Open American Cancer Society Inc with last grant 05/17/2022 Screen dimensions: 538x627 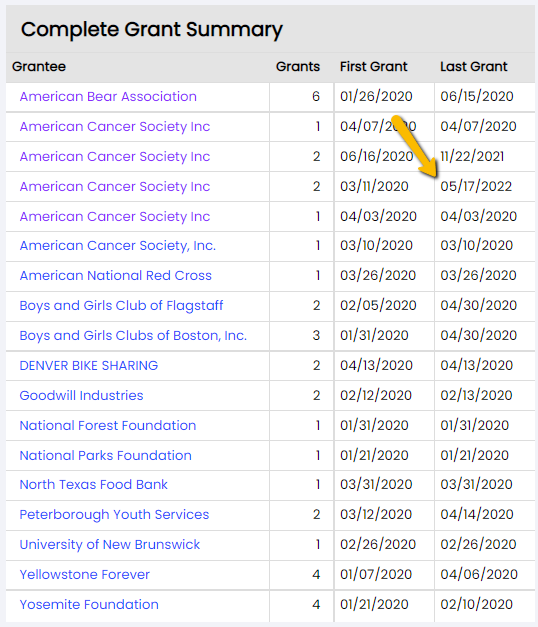pos(115,186)
